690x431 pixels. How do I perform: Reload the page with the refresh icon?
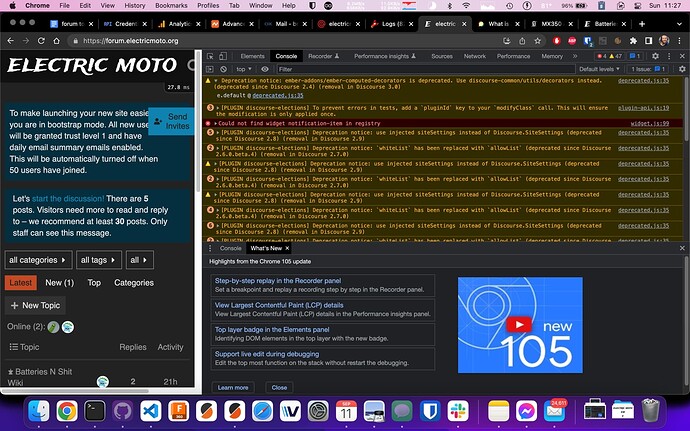[41, 41]
